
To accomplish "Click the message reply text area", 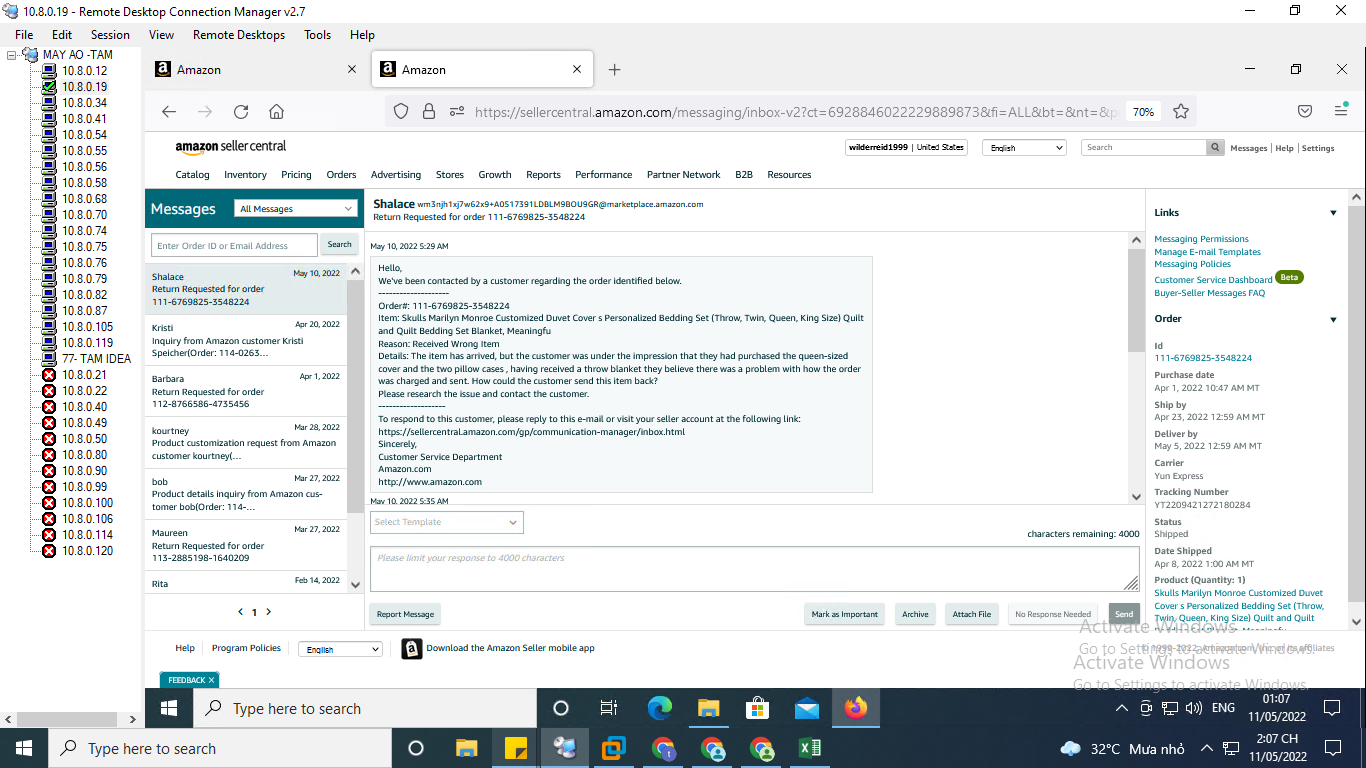I will click(x=754, y=569).
